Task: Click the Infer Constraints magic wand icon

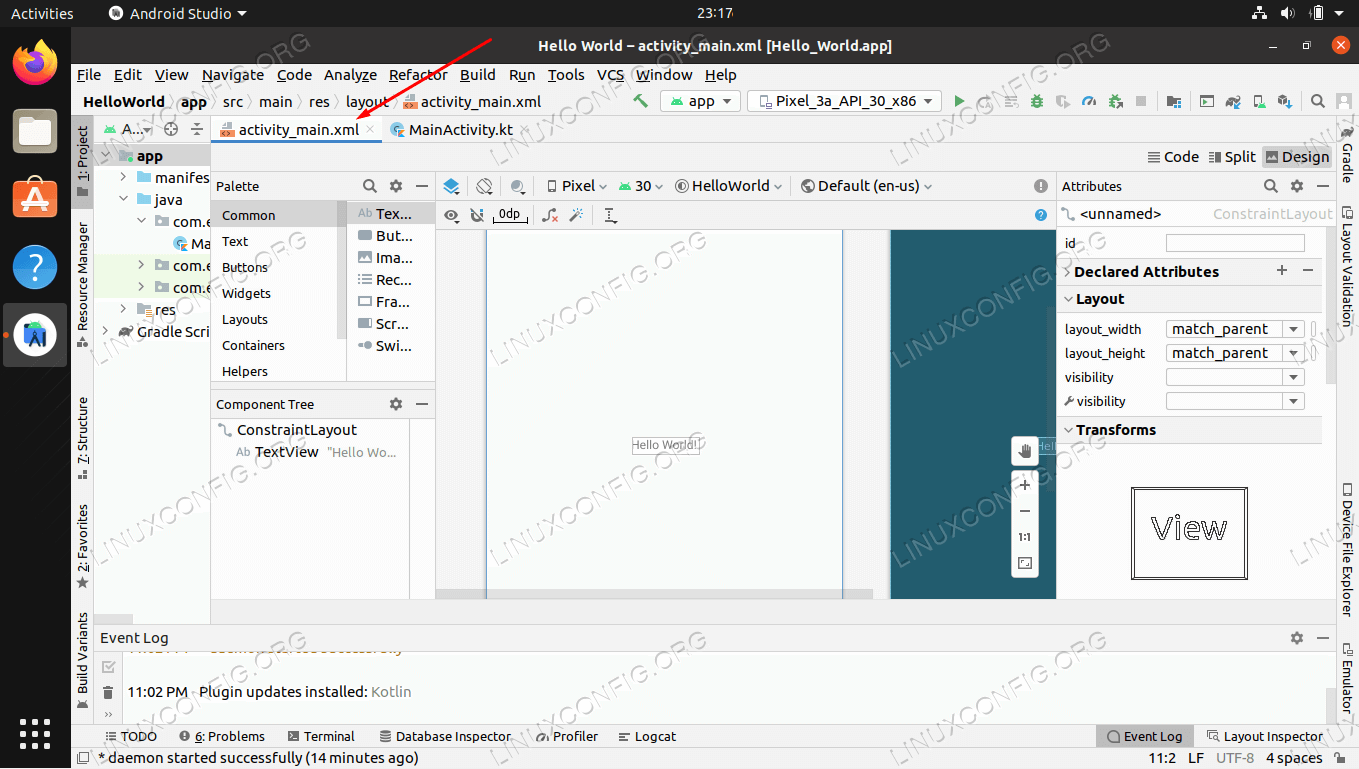Action: [576, 215]
